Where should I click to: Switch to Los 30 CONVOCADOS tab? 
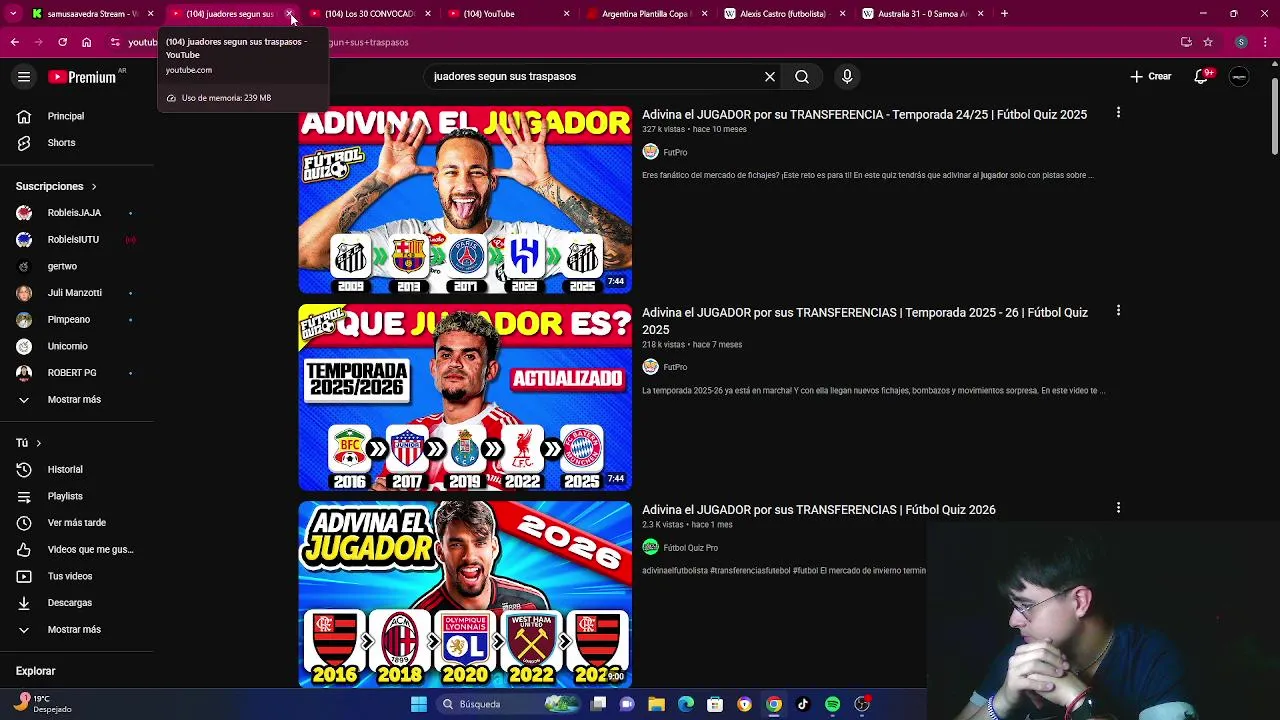coord(368,14)
